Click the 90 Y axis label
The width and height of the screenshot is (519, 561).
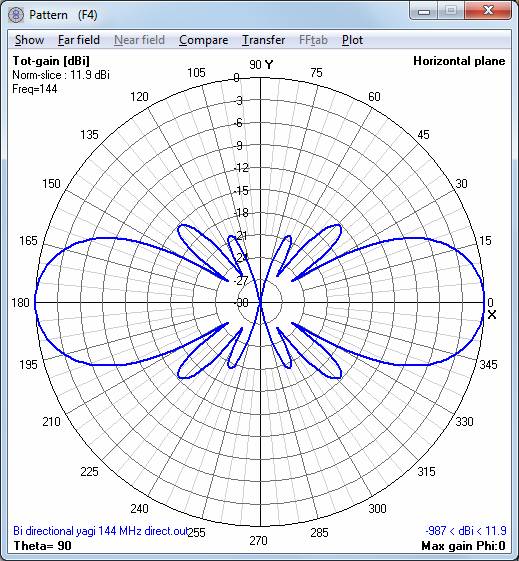point(261,65)
